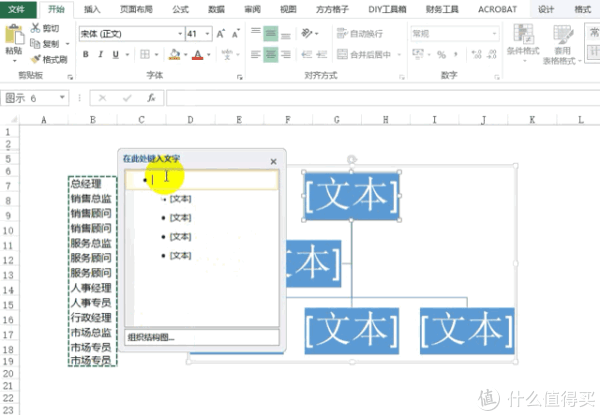Switch to the Insert (插入) tab
Image resolution: width=600 pixels, height=416 pixels.
pos(92,9)
